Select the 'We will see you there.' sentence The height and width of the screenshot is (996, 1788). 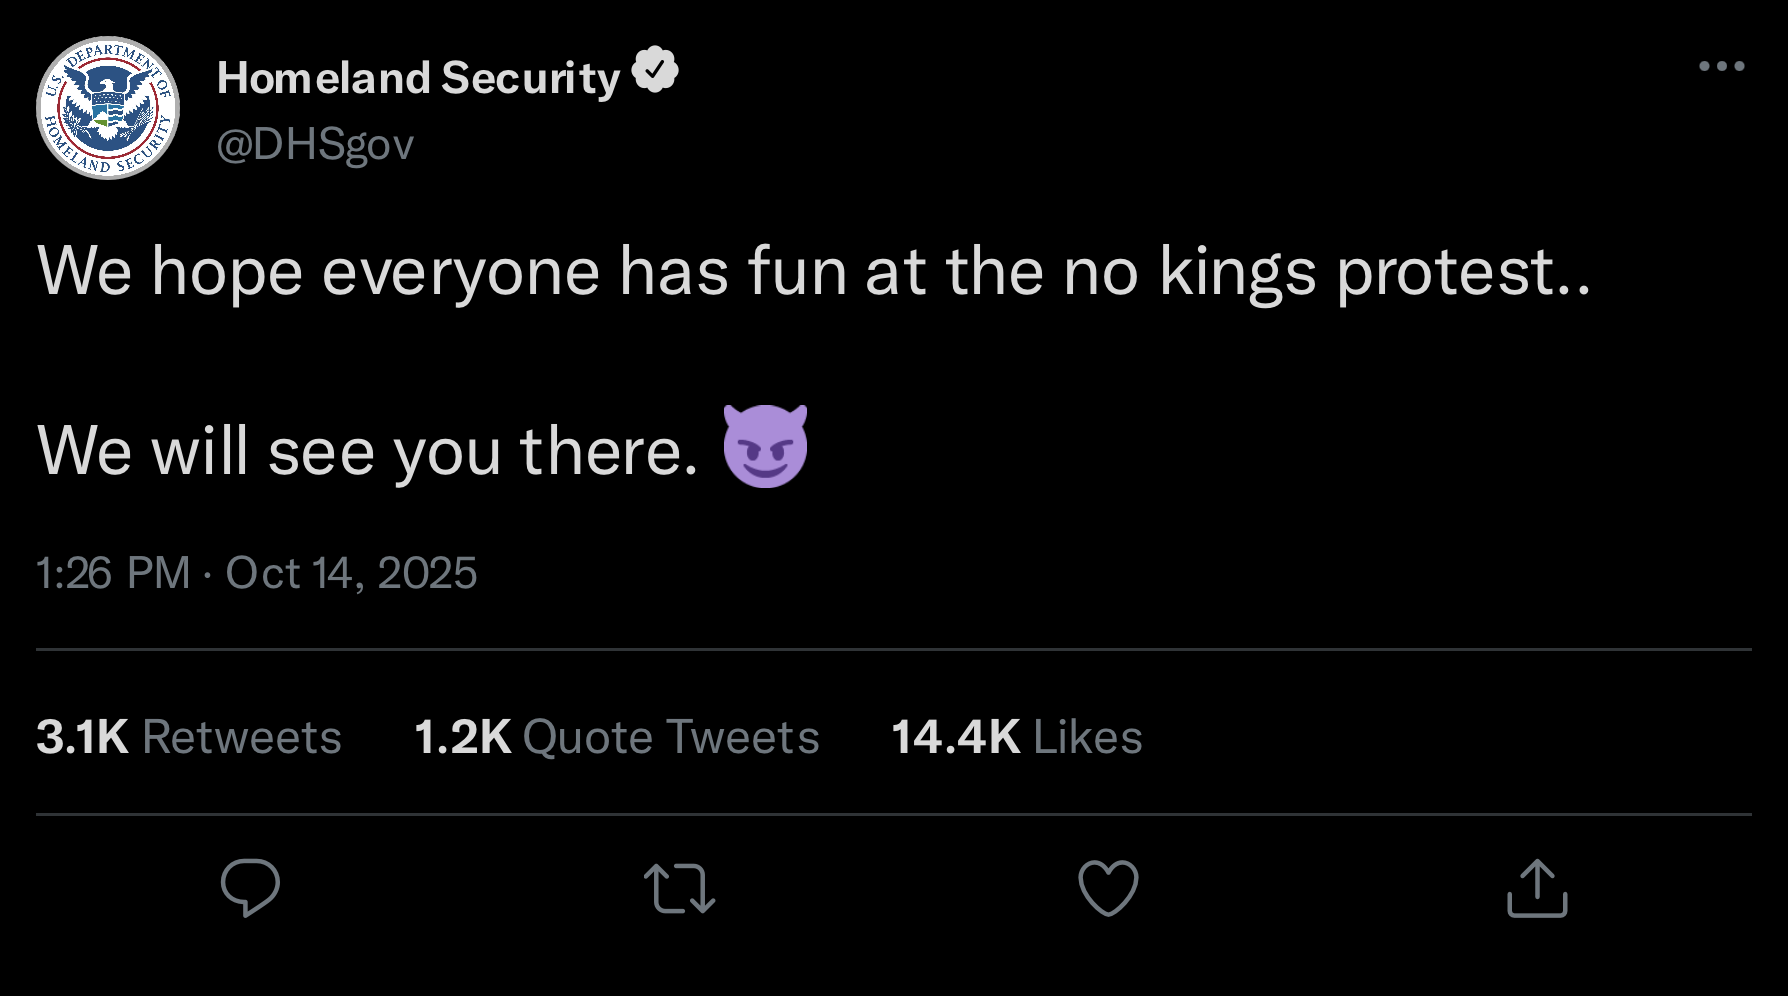click(x=367, y=451)
